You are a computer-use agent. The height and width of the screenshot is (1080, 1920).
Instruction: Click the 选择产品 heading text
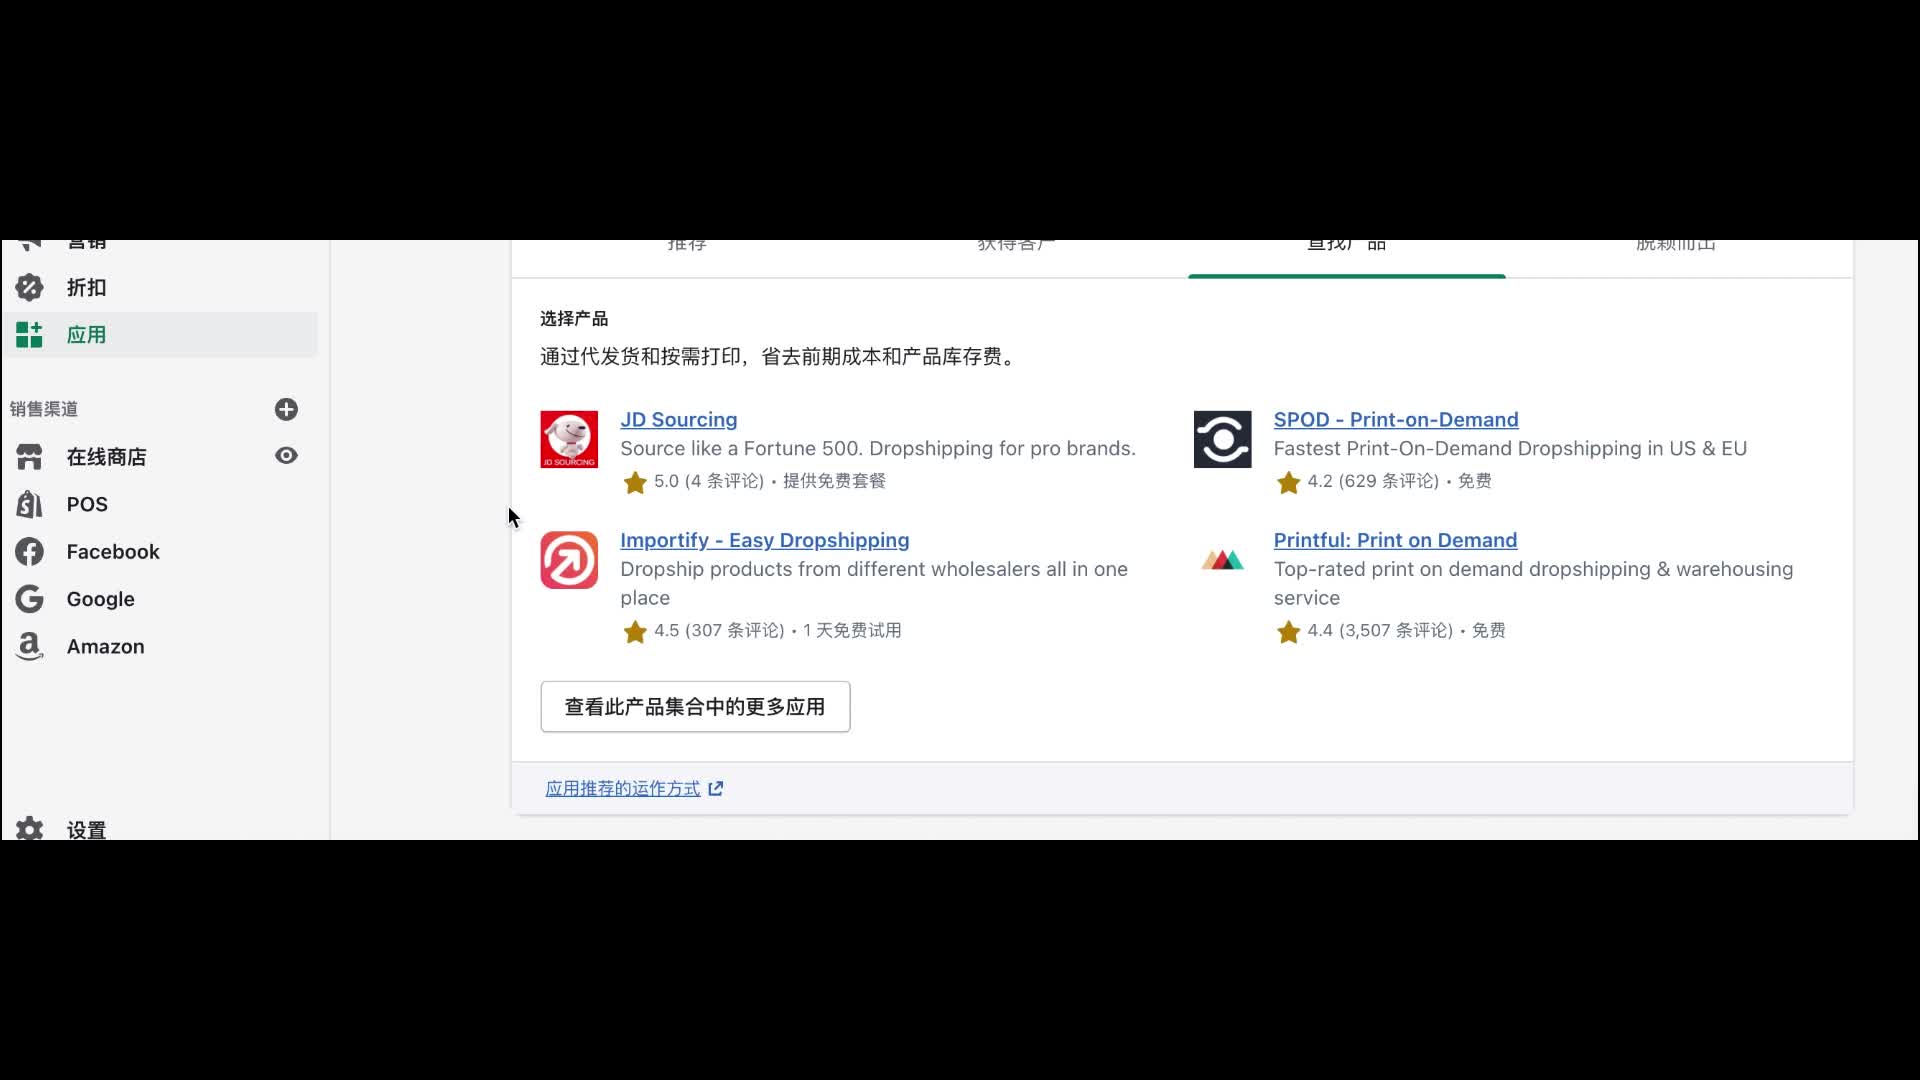[x=574, y=319]
